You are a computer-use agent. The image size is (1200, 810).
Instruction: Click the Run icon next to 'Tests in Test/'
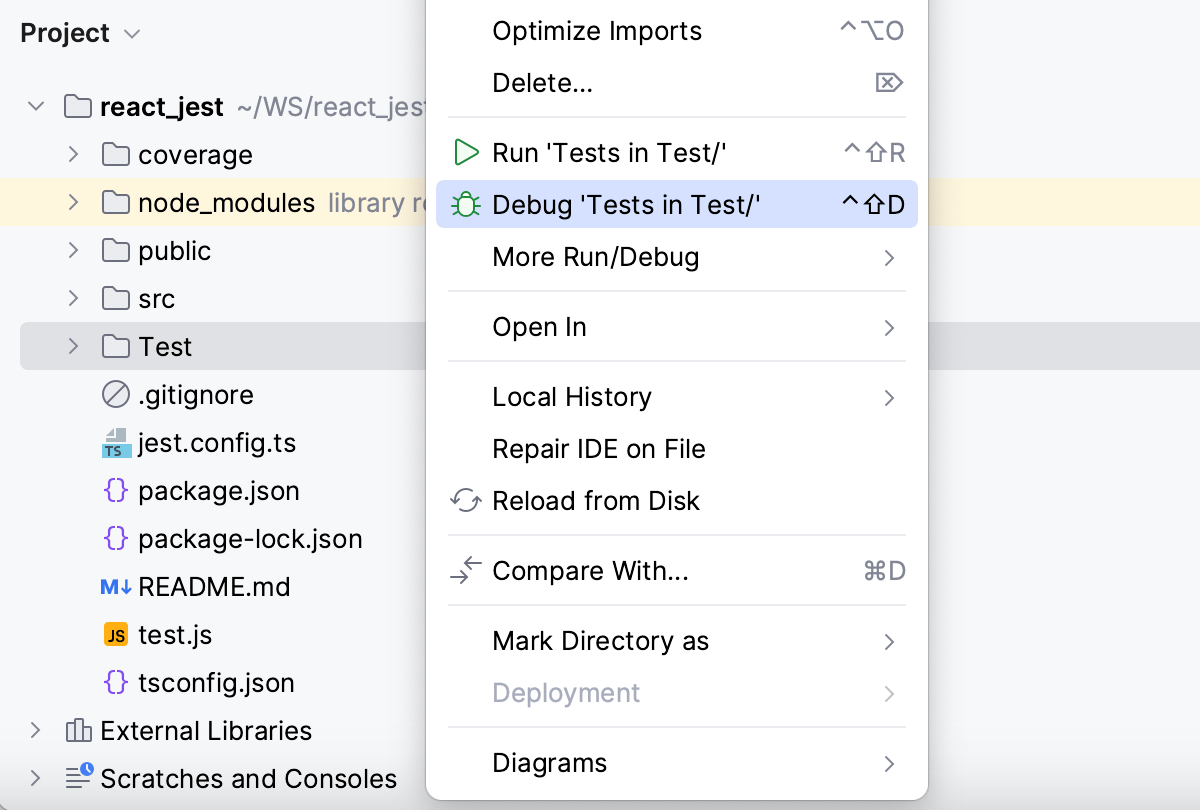[x=466, y=152]
